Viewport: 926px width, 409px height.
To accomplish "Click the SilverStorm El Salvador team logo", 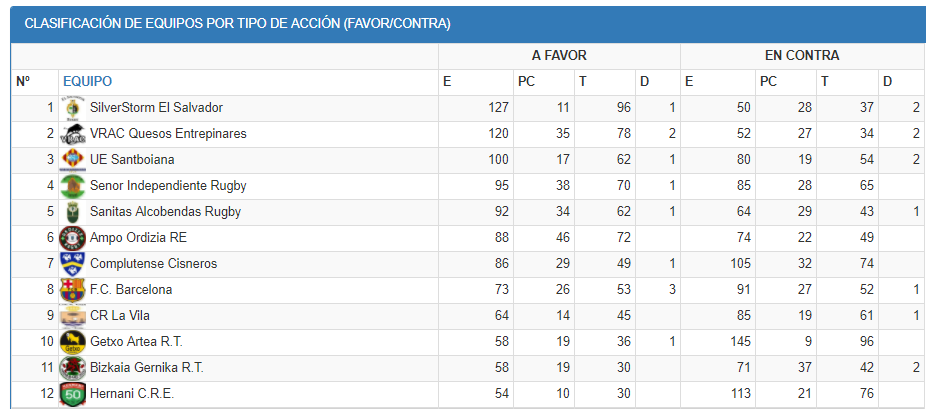I will 72,108.
